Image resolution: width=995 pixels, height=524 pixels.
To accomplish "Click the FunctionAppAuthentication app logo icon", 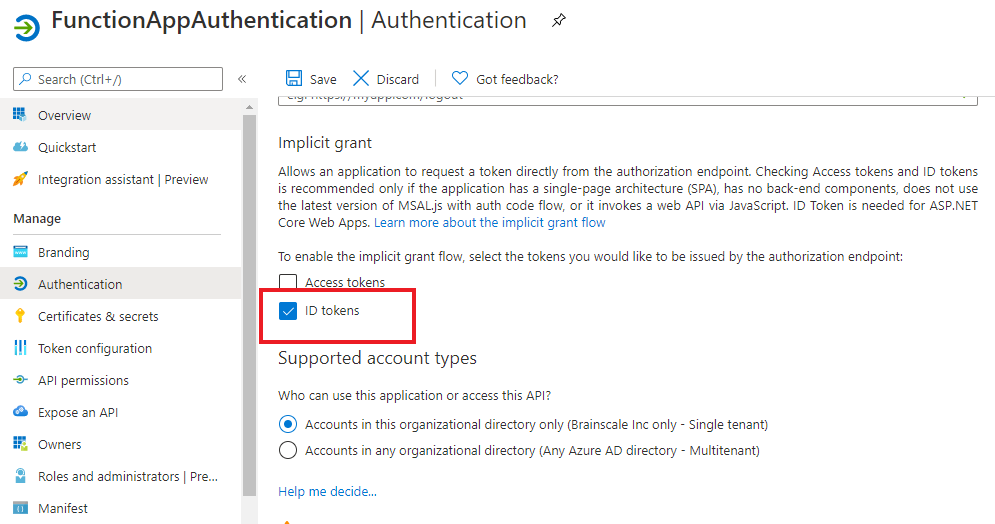I will tap(26, 27).
